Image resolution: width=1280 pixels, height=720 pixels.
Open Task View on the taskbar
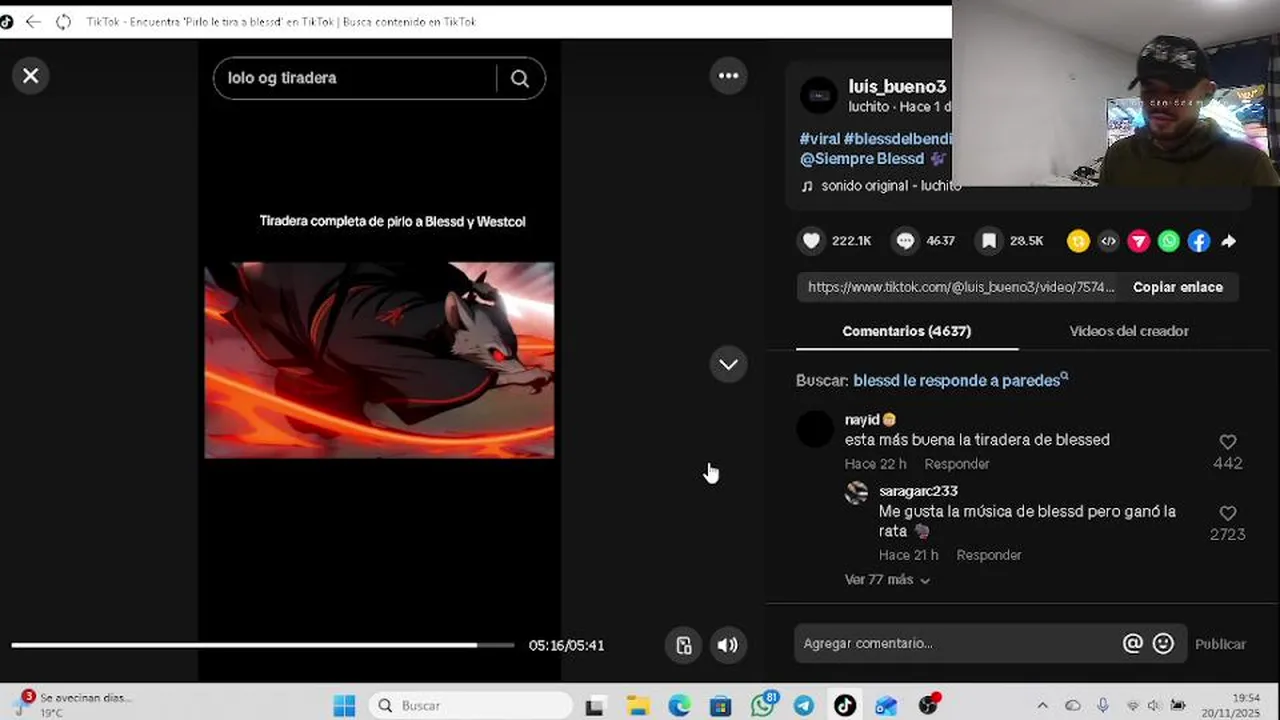(x=595, y=706)
